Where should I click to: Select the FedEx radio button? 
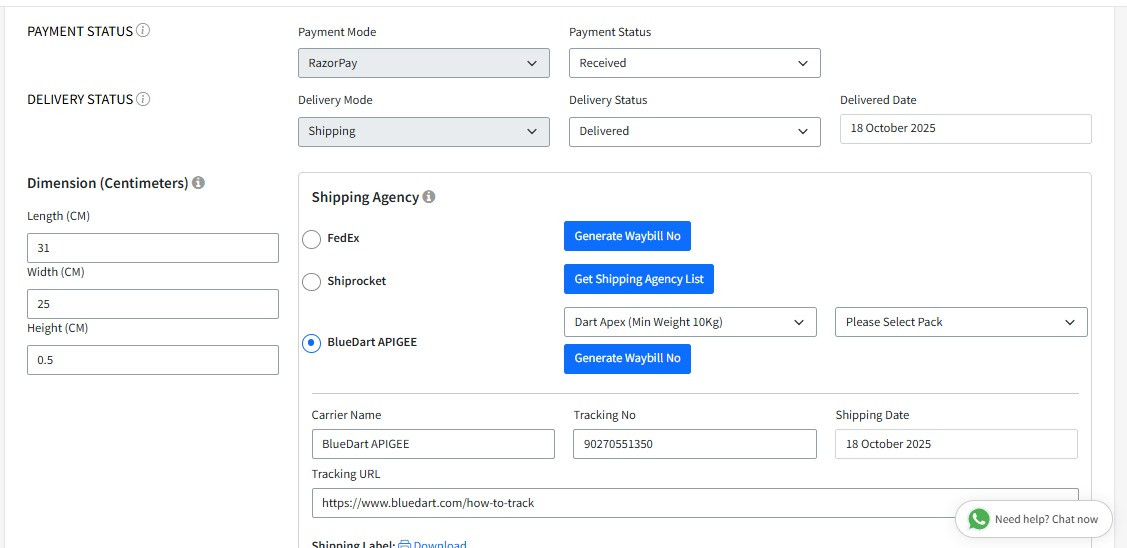[311, 239]
